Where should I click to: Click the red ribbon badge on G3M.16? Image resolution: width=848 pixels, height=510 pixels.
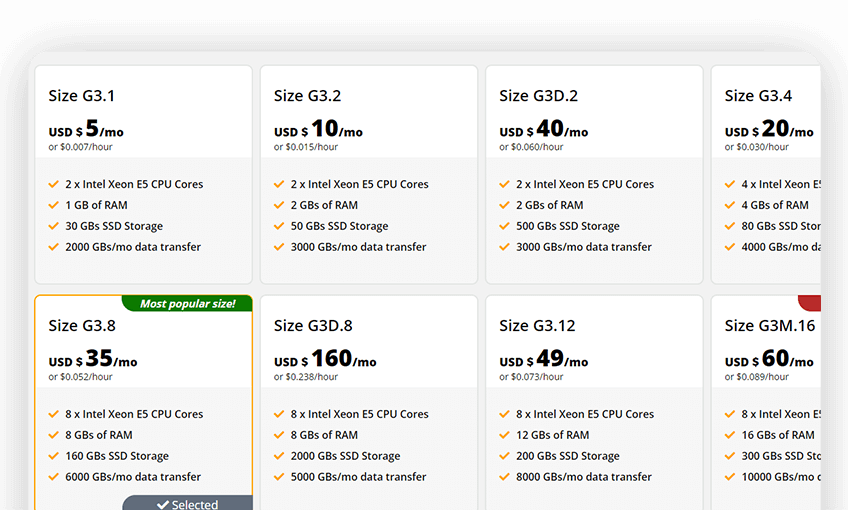coord(810,303)
